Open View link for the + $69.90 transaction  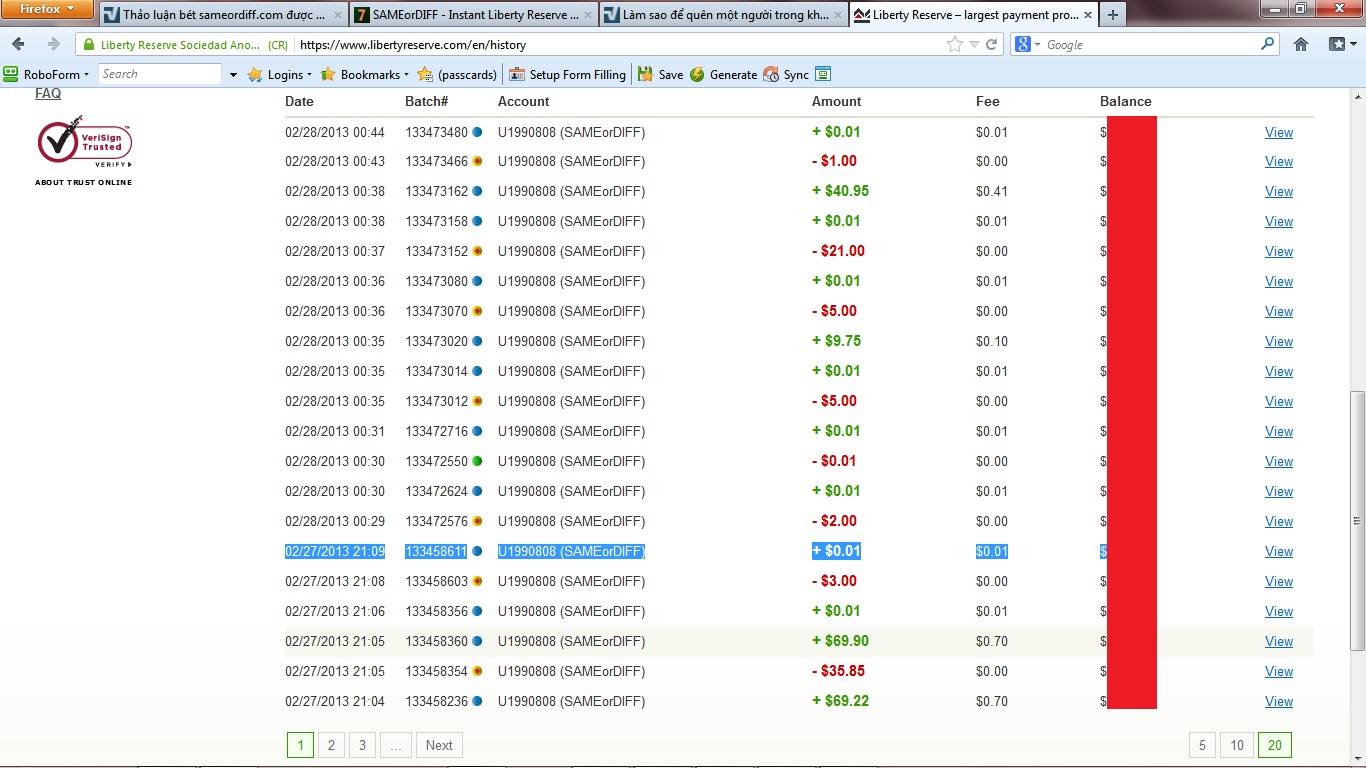[1279, 641]
